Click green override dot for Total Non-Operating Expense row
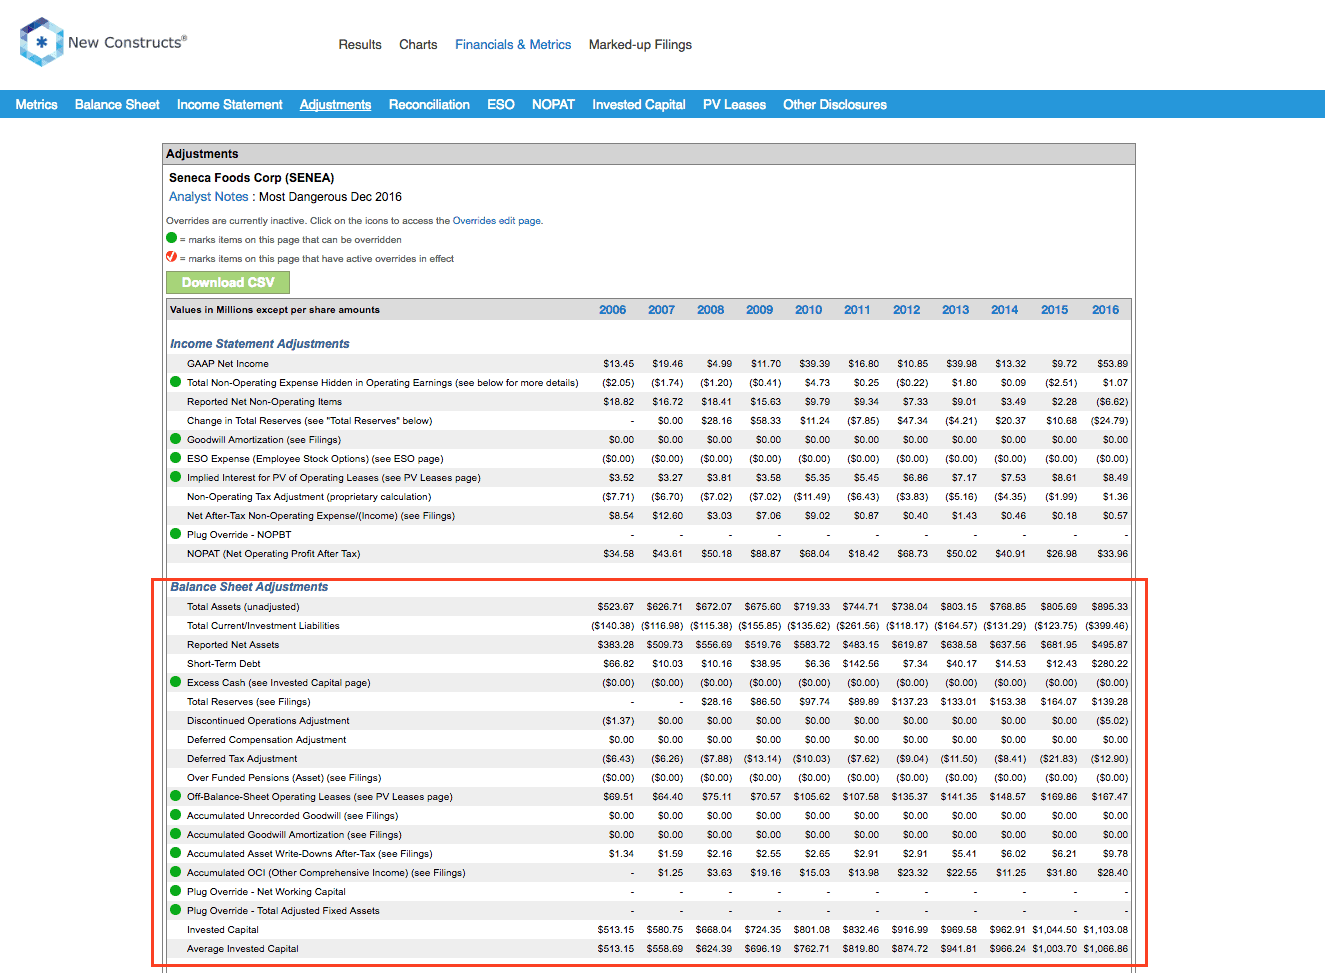The image size is (1325, 973). point(175,382)
